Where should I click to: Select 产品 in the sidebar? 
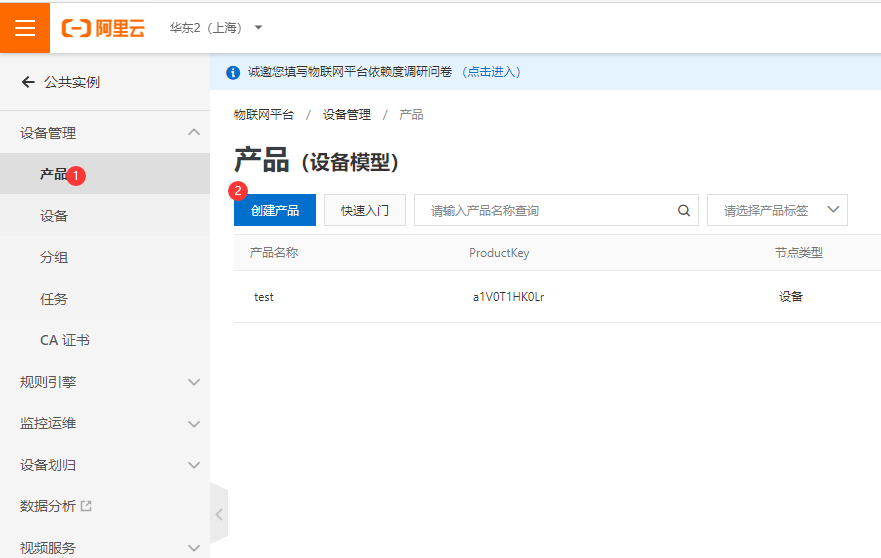tap(105, 174)
